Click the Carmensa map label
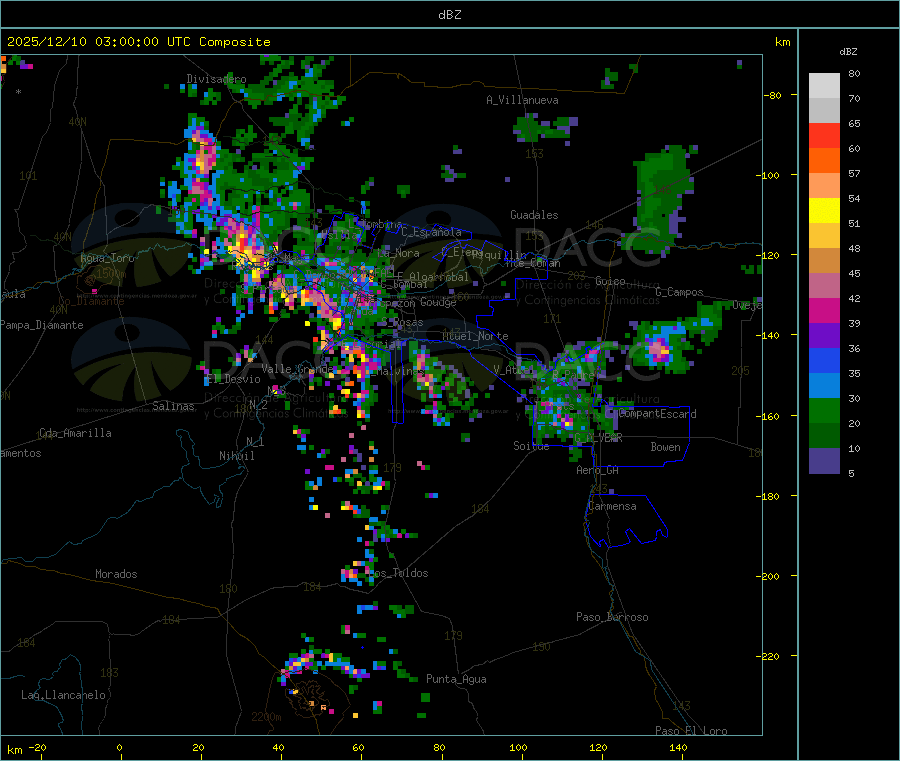Image resolution: width=900 pixels, height=761 pixels. [x=612, y=506]
